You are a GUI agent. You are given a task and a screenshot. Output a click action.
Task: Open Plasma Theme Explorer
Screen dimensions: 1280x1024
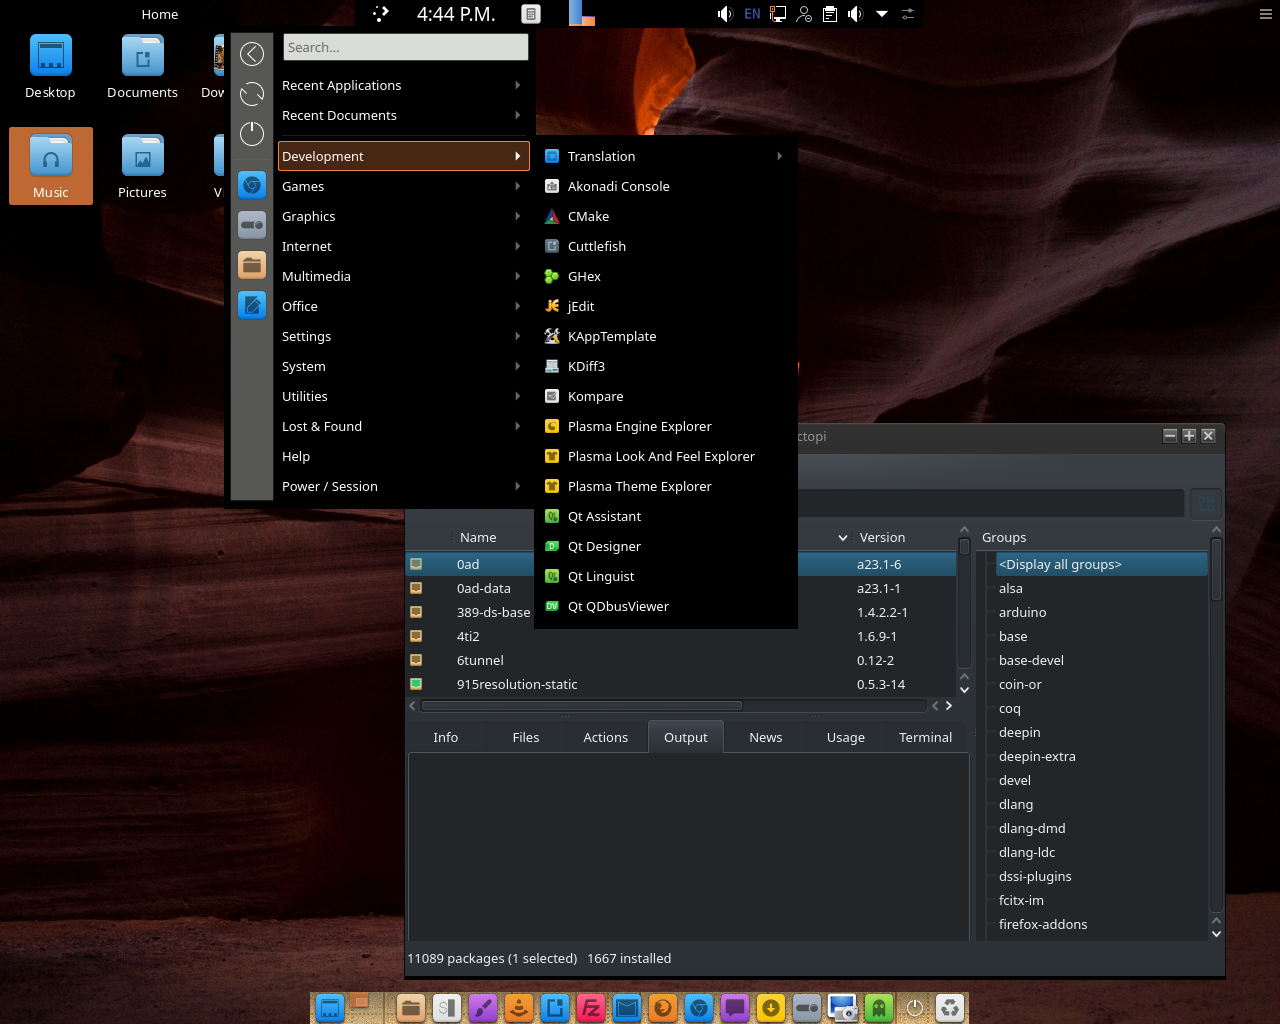(666, 486)
